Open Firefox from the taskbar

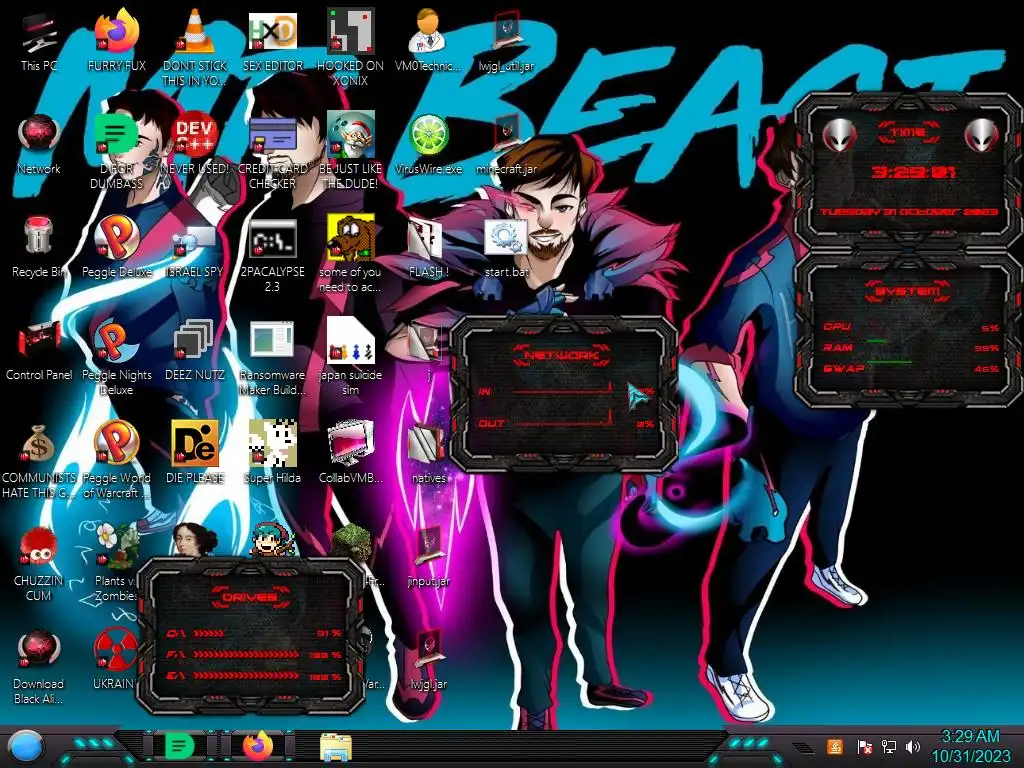(258, 746)
